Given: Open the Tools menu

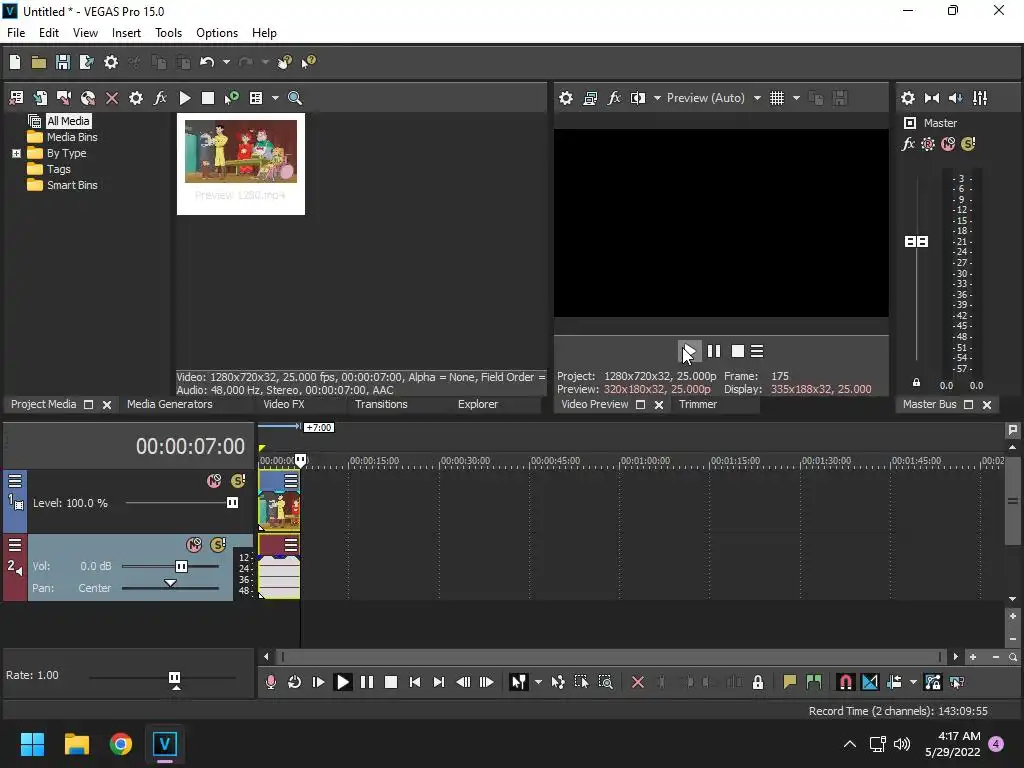Looking at the screenshot, I should [168, 33].
